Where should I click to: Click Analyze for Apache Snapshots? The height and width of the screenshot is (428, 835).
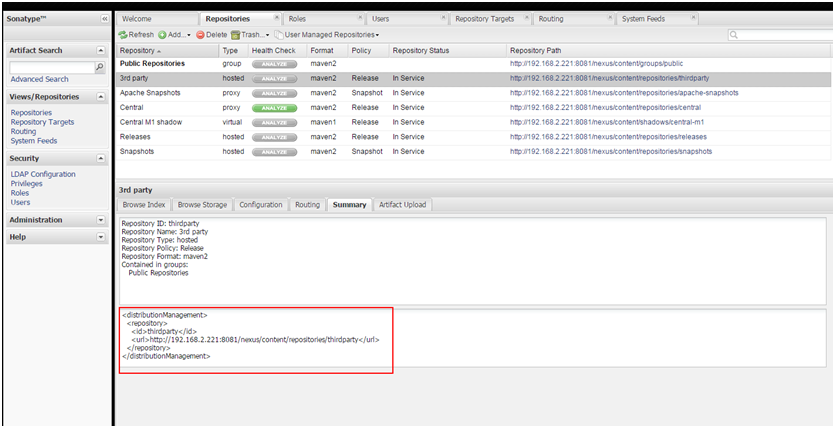pos(274,93)
